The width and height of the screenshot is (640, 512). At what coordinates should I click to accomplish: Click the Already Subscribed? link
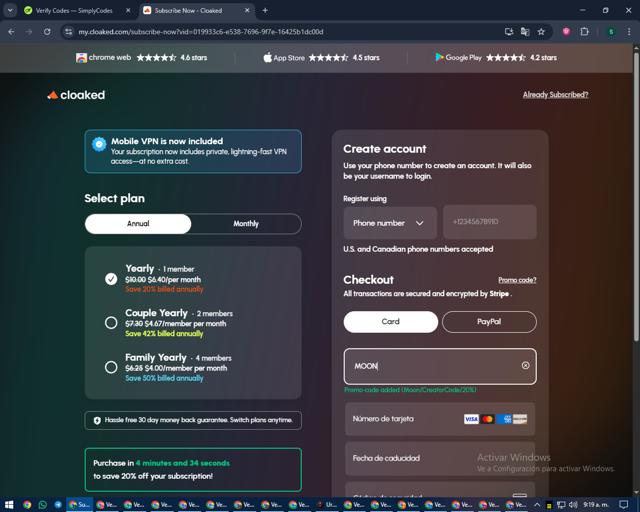(x=556, y=95)
